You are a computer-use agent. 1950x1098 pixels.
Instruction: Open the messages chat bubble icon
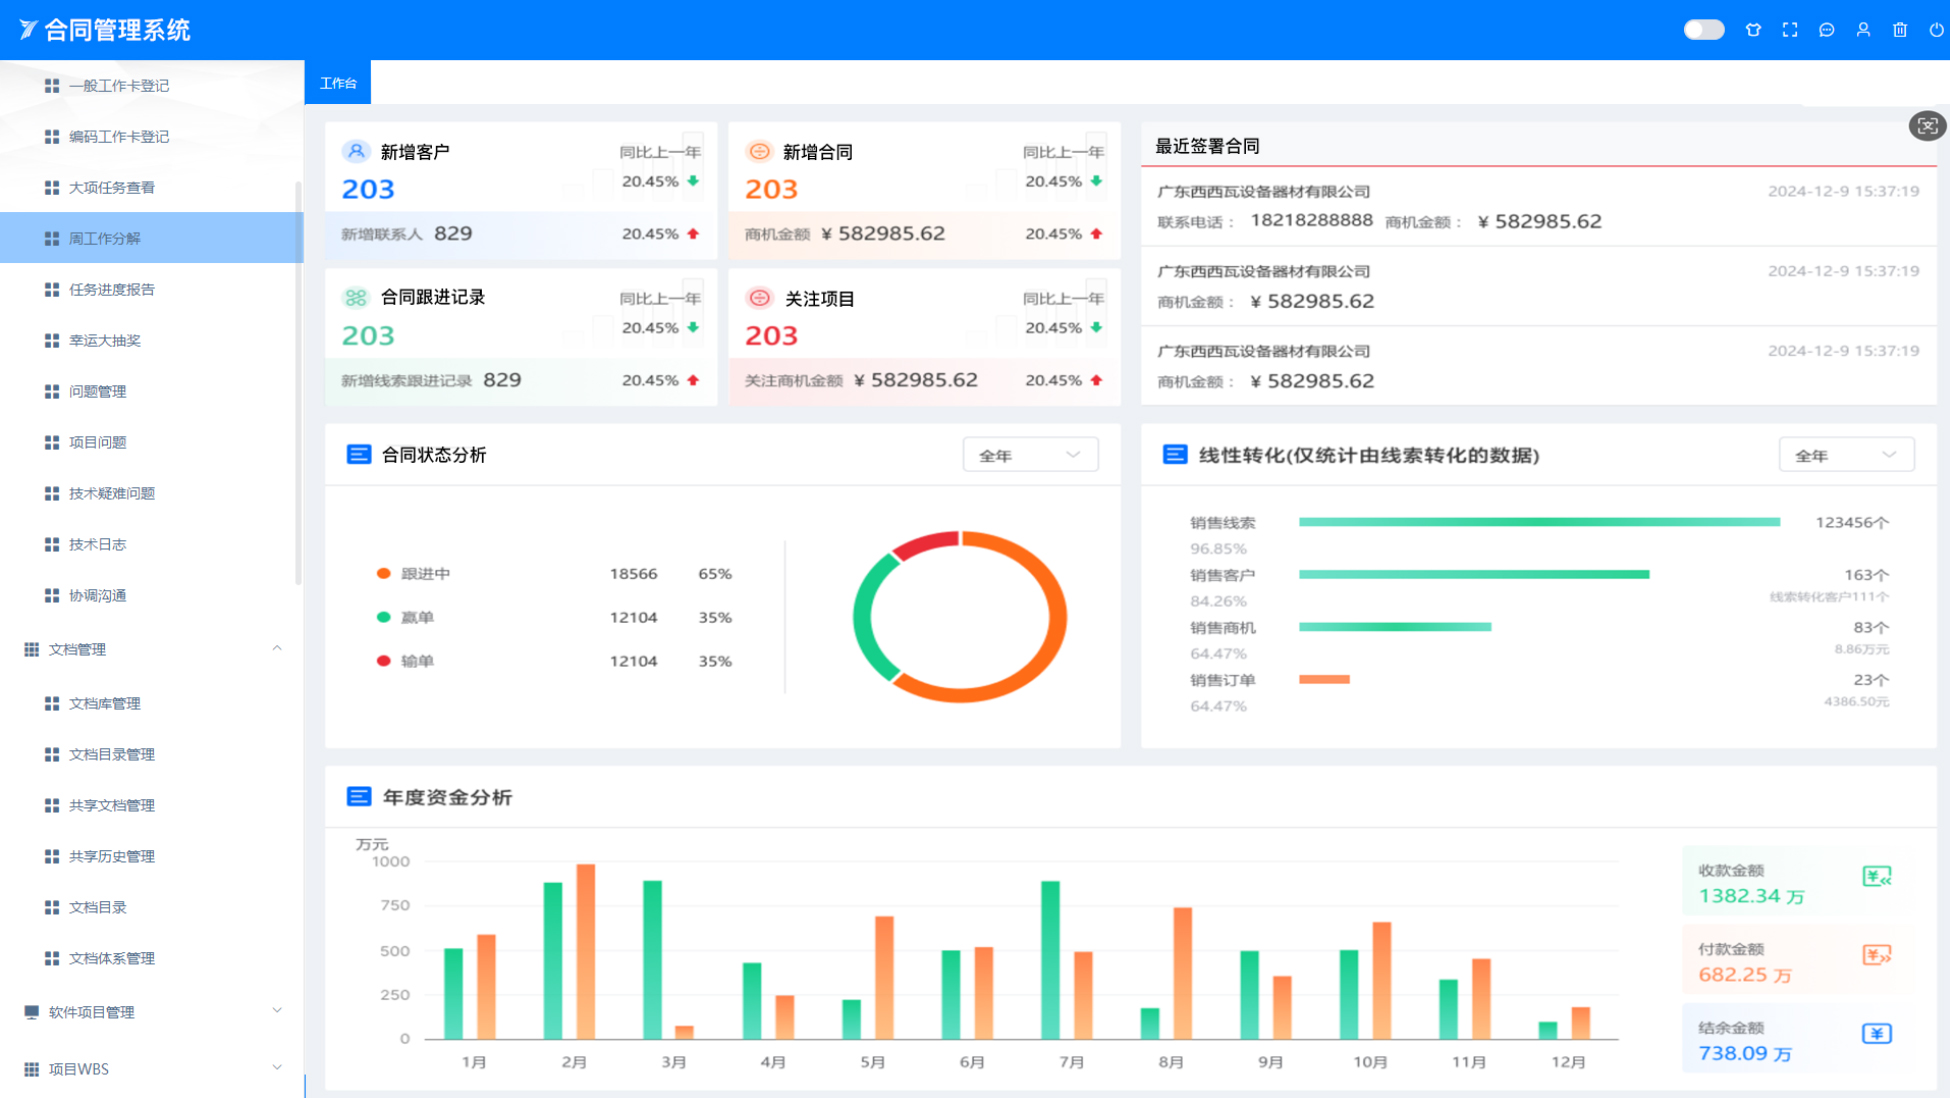click(1827, 30)
